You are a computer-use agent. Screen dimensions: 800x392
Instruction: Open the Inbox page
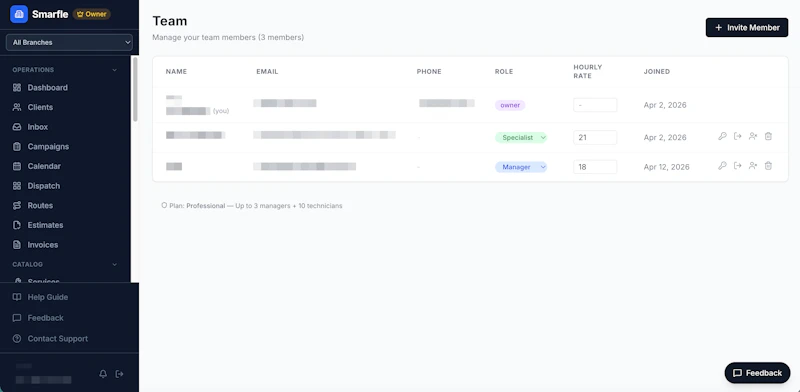click(38, 127)
